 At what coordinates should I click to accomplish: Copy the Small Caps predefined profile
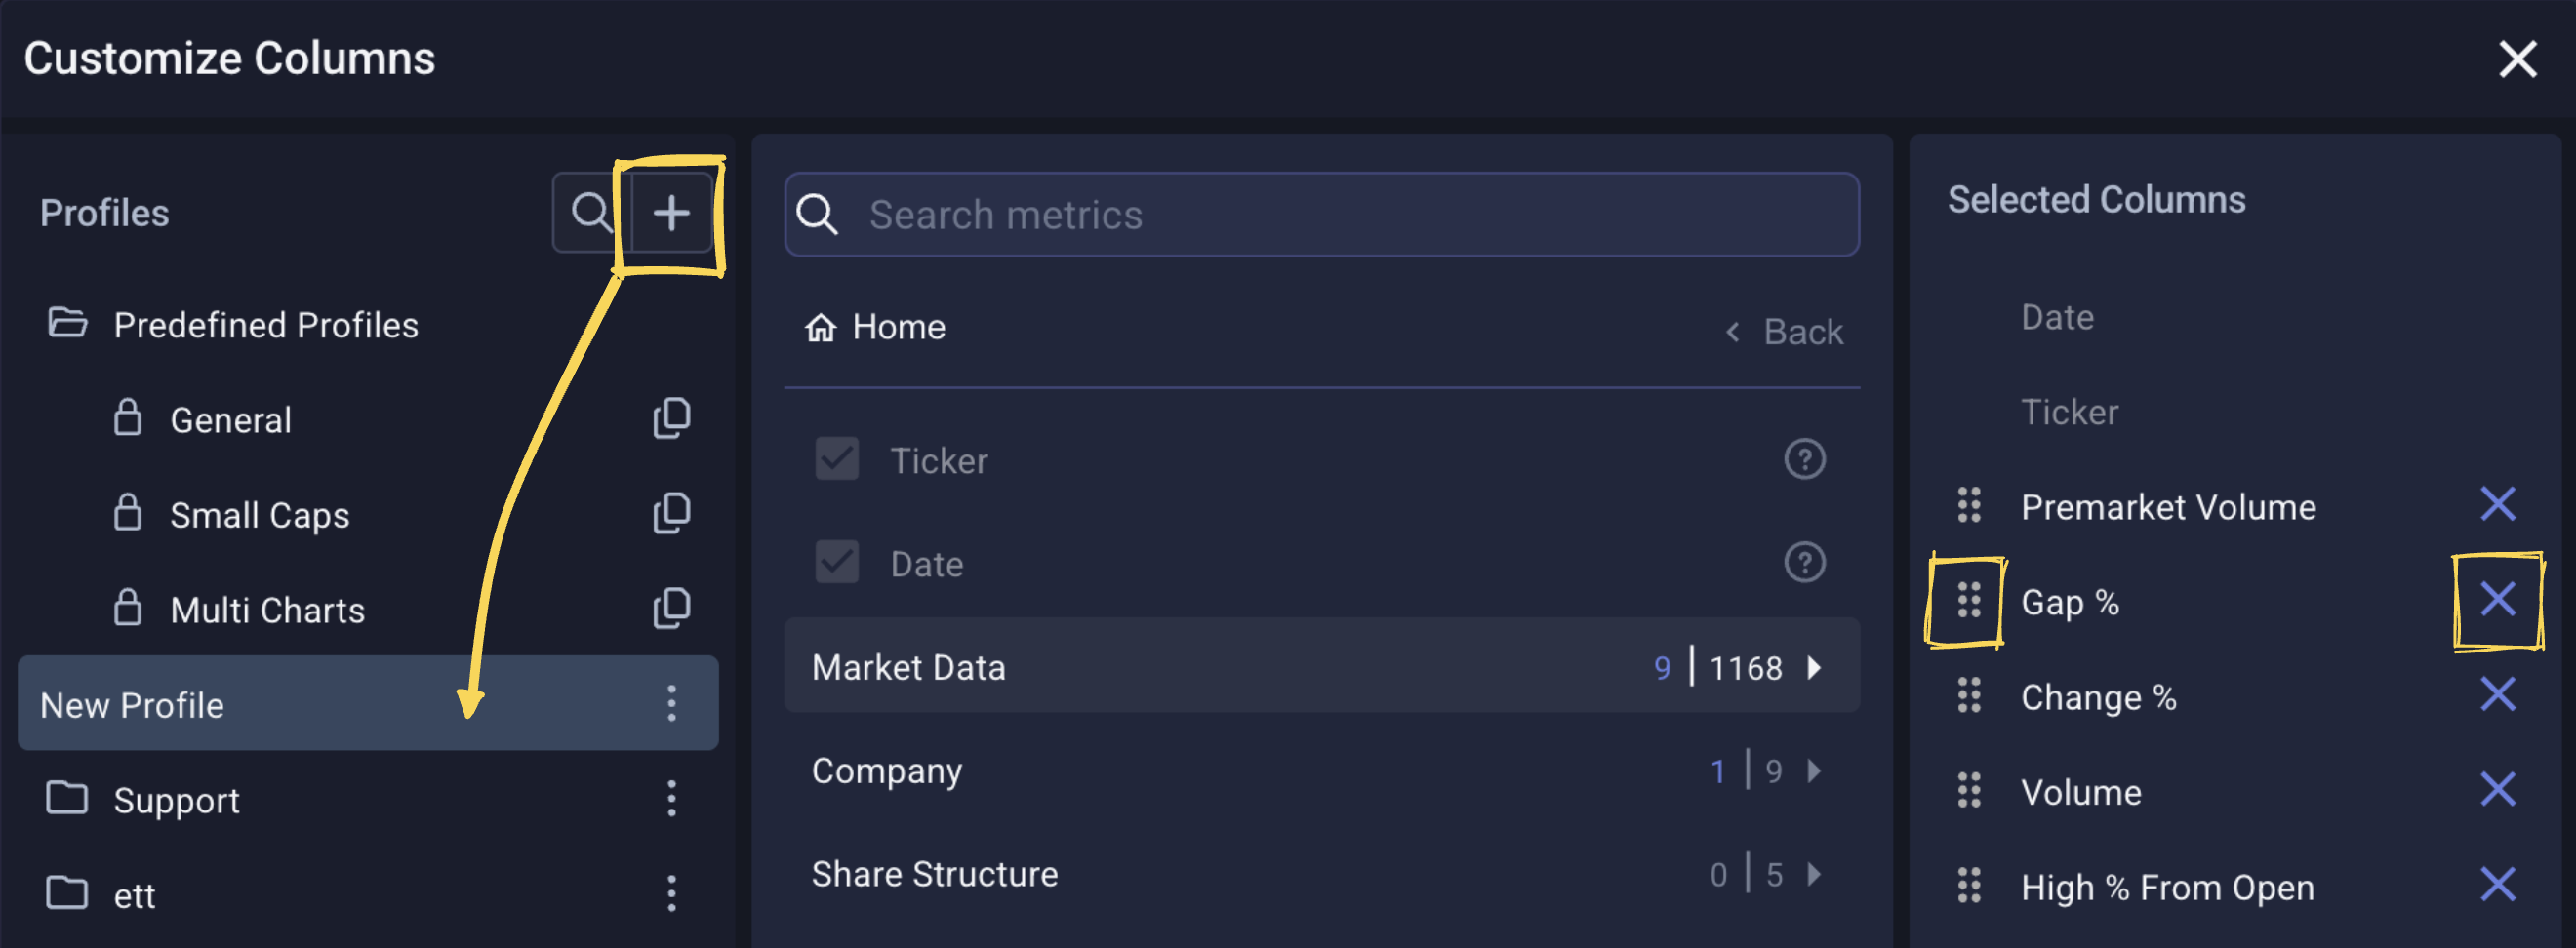[671, 513]
